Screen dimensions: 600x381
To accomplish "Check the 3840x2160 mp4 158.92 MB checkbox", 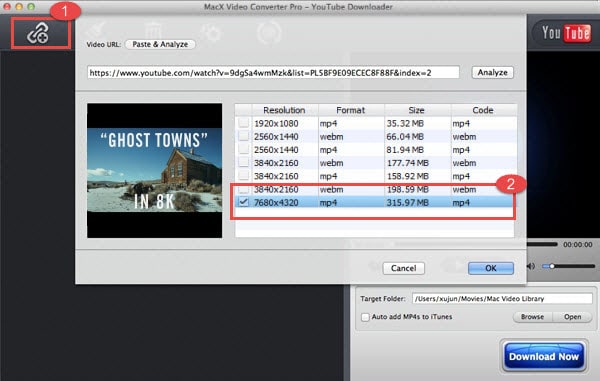I will point(243,176).
